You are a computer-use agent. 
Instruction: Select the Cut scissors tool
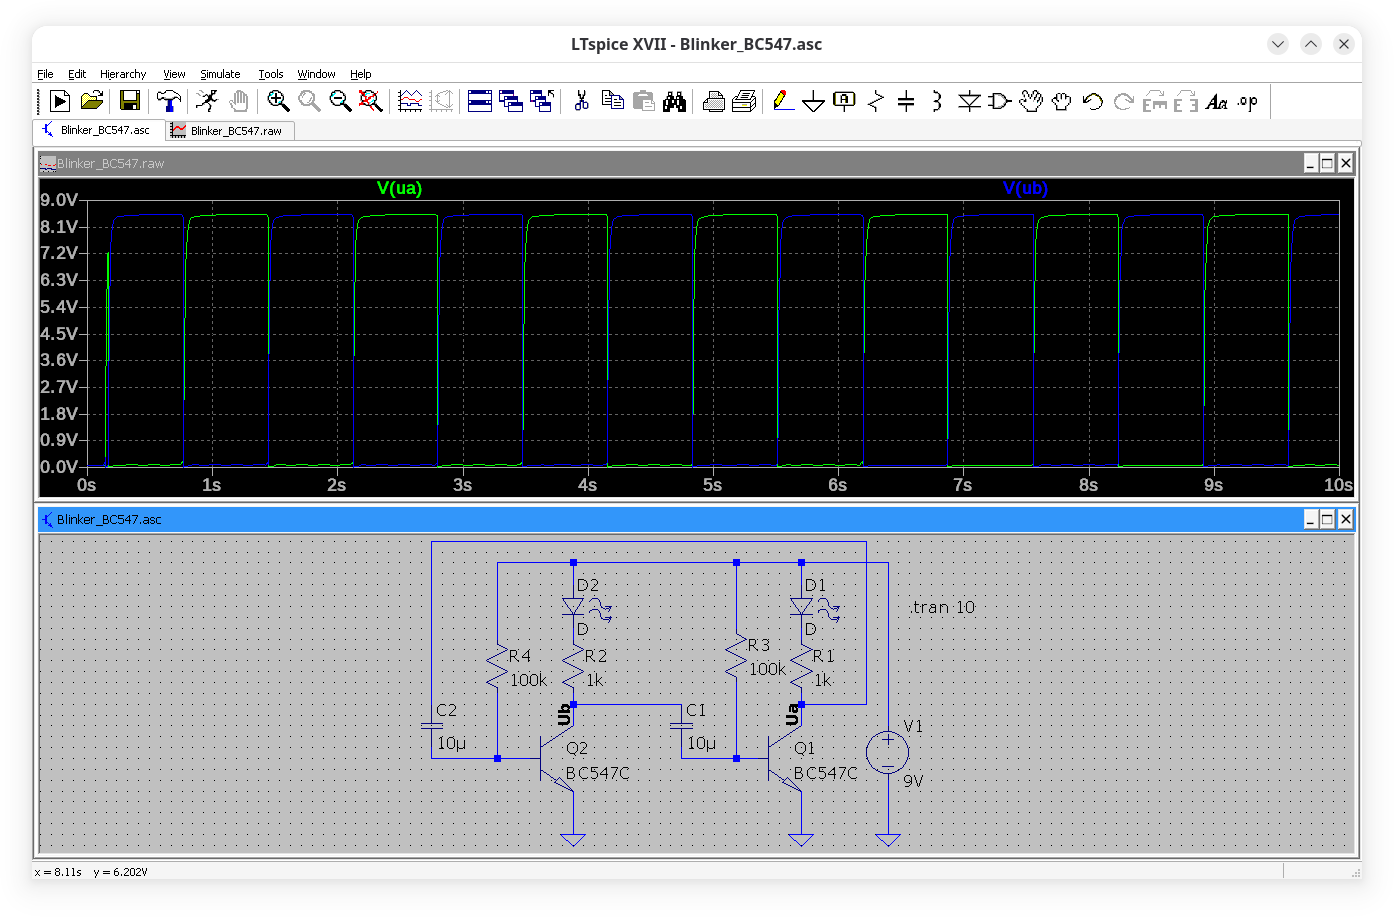tap(581, 101)
